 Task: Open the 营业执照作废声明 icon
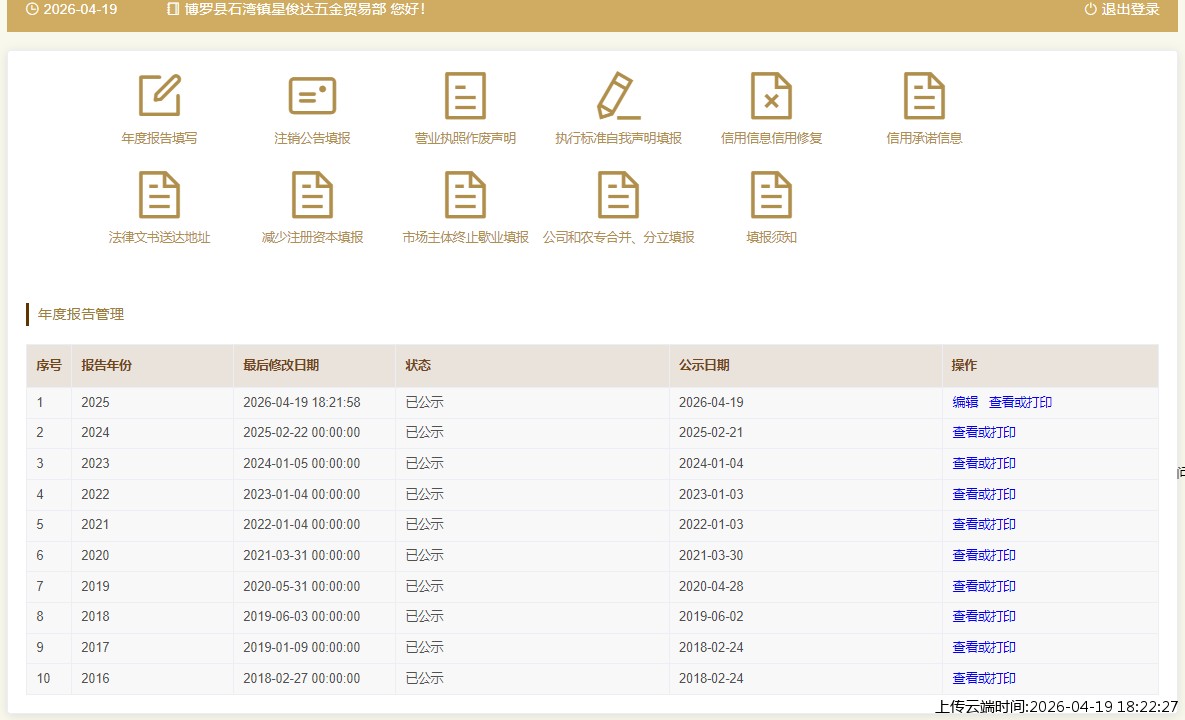click(465, 96)
